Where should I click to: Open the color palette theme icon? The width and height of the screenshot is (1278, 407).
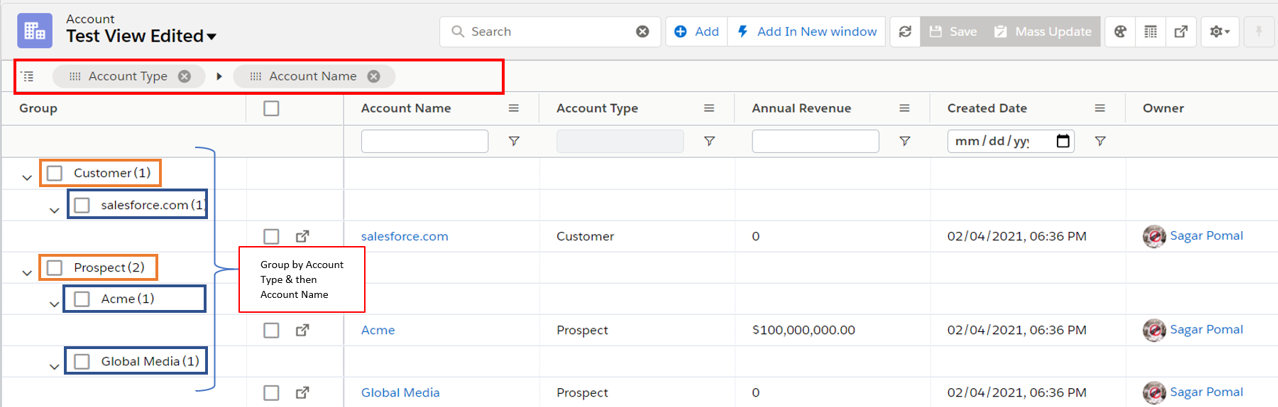coord(1120,32)
